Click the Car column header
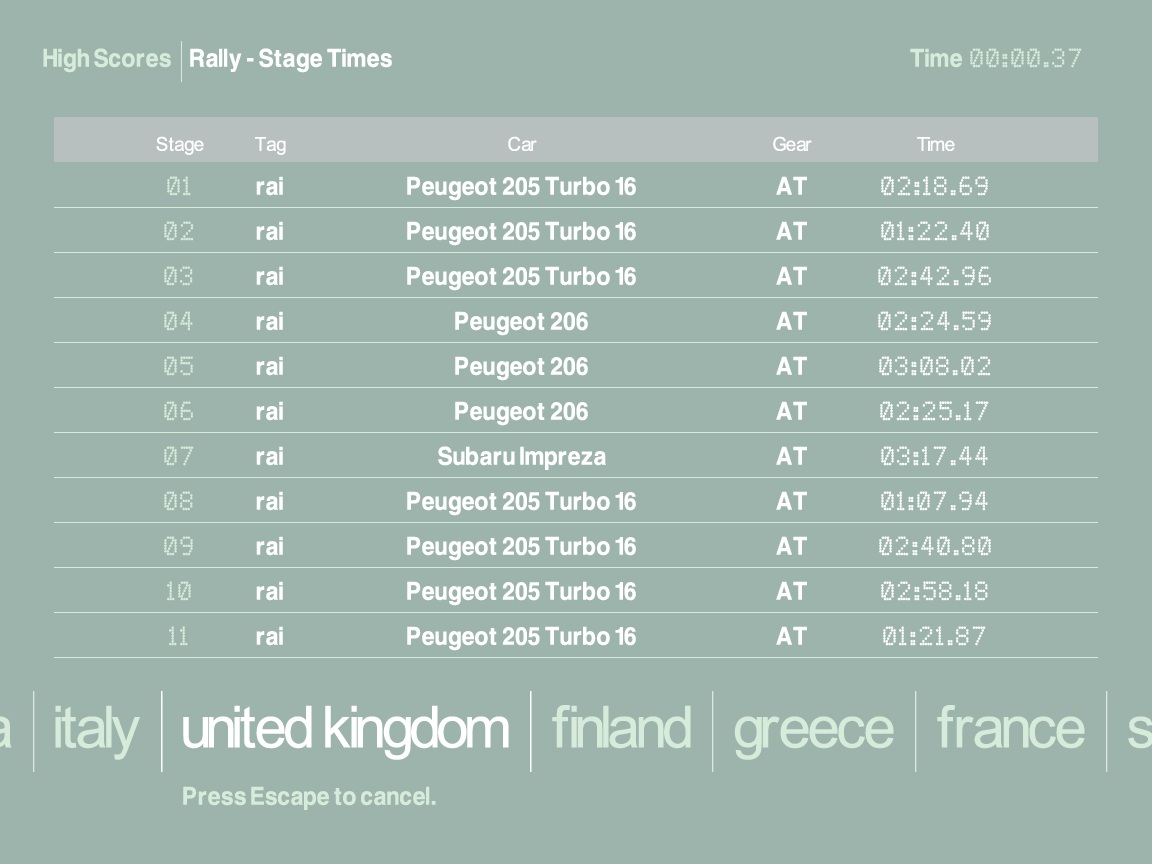 (x=521, y=144)
